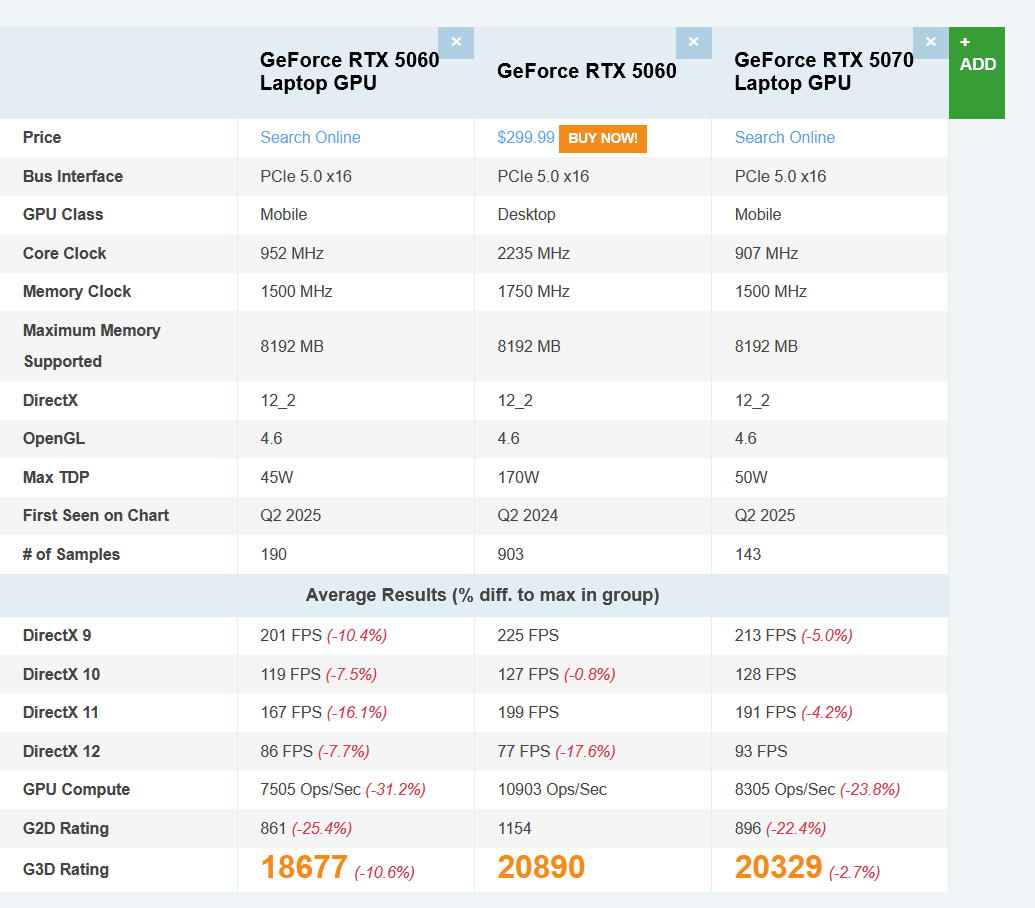Remove GeForce RTX 5070 Laptop GPU column
This screenshot has height=908, width=1035.
(930, 42)
